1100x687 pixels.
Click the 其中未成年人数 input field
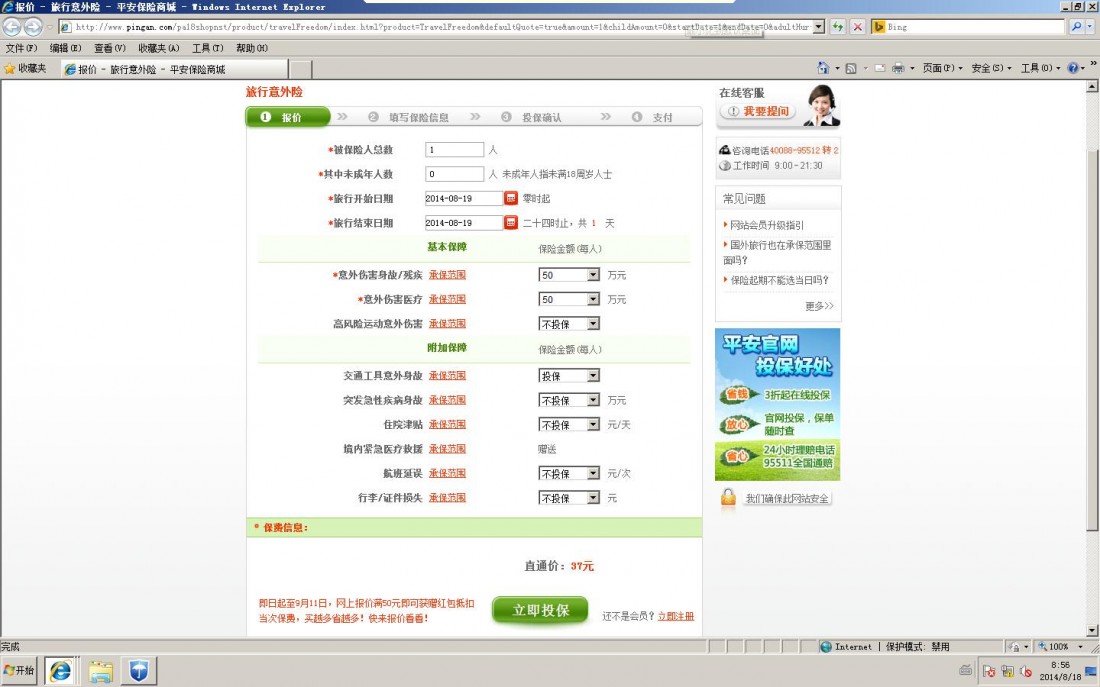pos(454,174)
